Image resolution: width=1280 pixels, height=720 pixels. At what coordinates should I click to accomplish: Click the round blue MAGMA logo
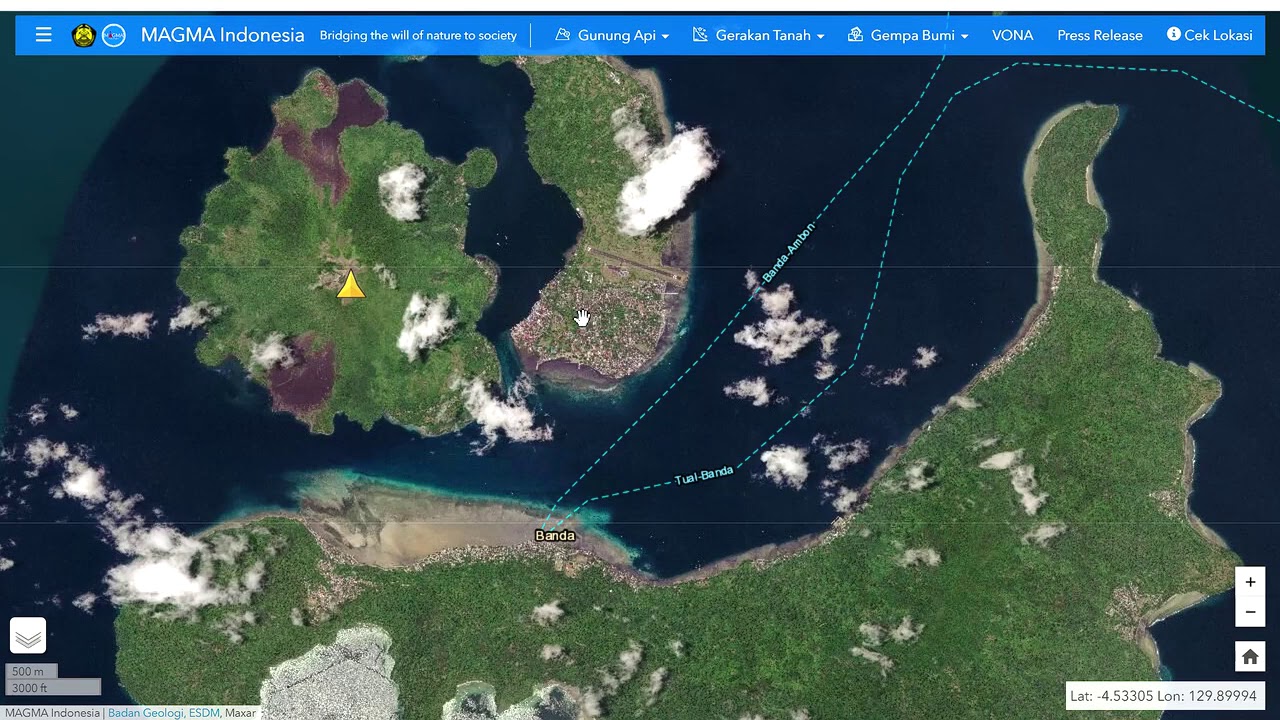114,36
